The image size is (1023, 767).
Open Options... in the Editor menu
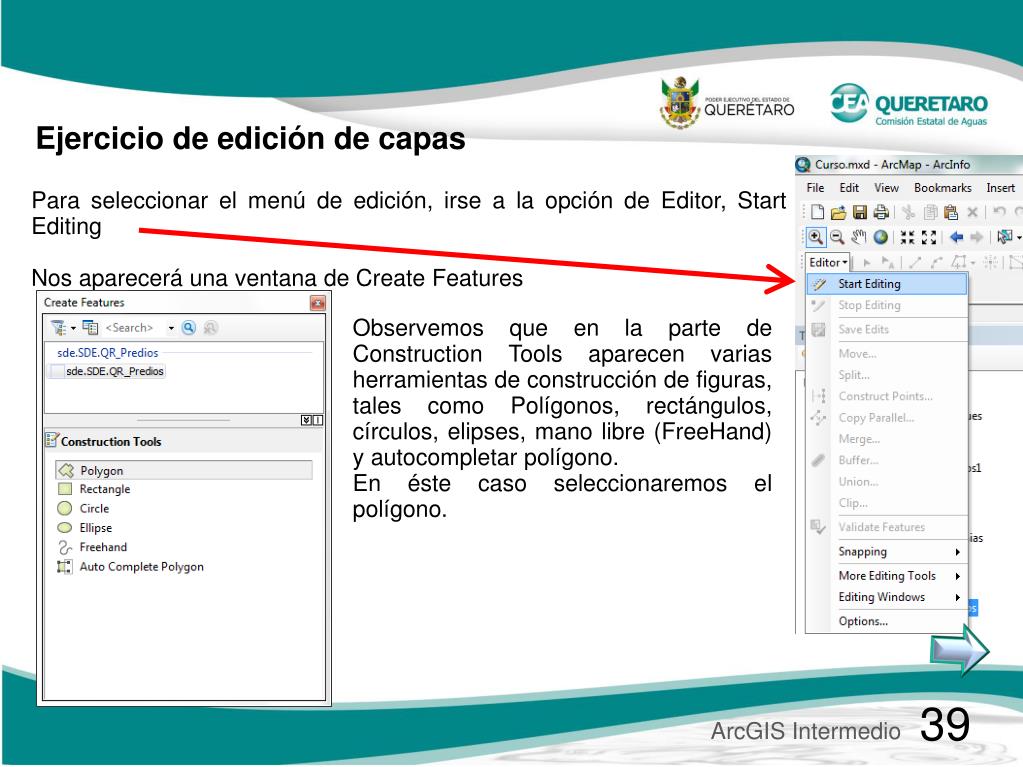[x=887, y=621]
